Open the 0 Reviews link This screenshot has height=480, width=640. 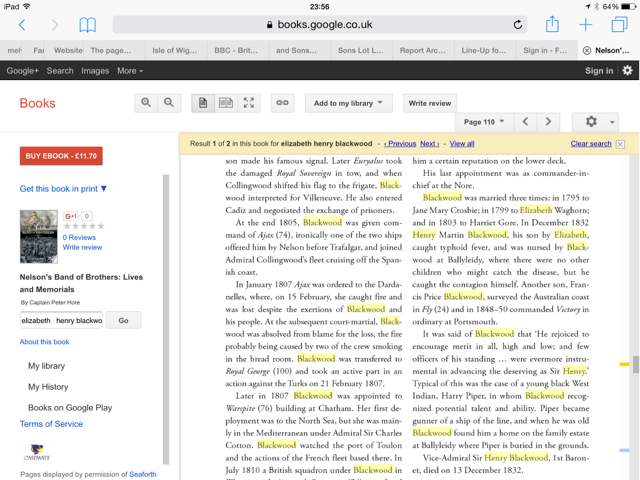[79, 238]
